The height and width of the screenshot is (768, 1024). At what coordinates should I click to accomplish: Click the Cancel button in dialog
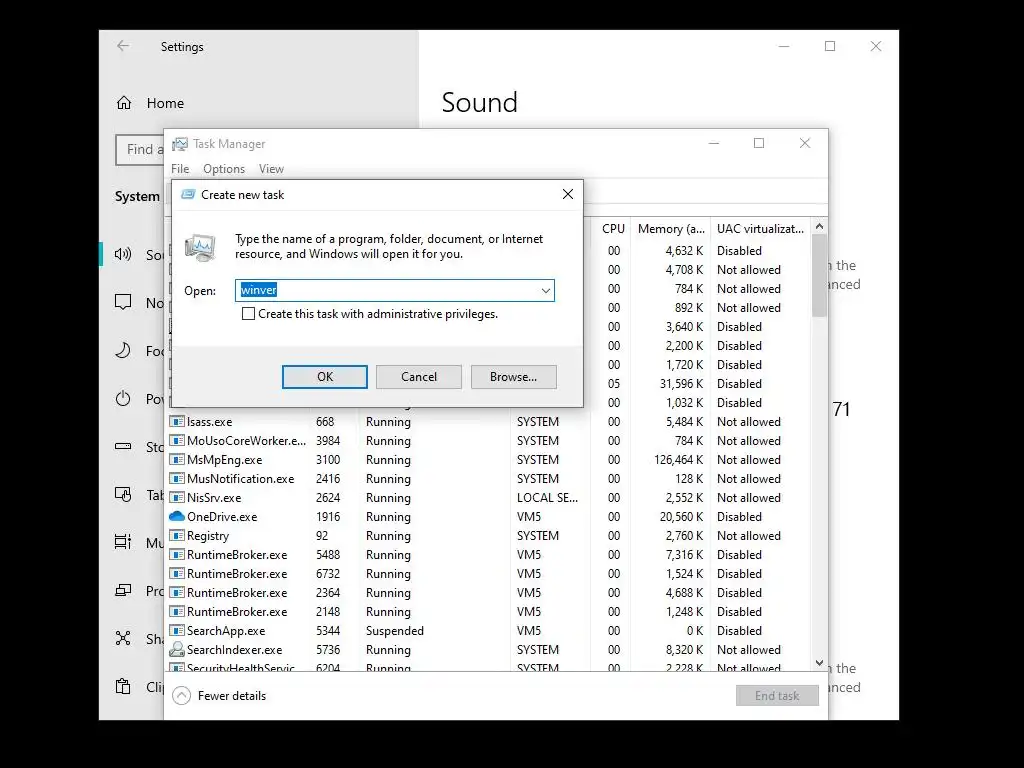click(419, 377)
